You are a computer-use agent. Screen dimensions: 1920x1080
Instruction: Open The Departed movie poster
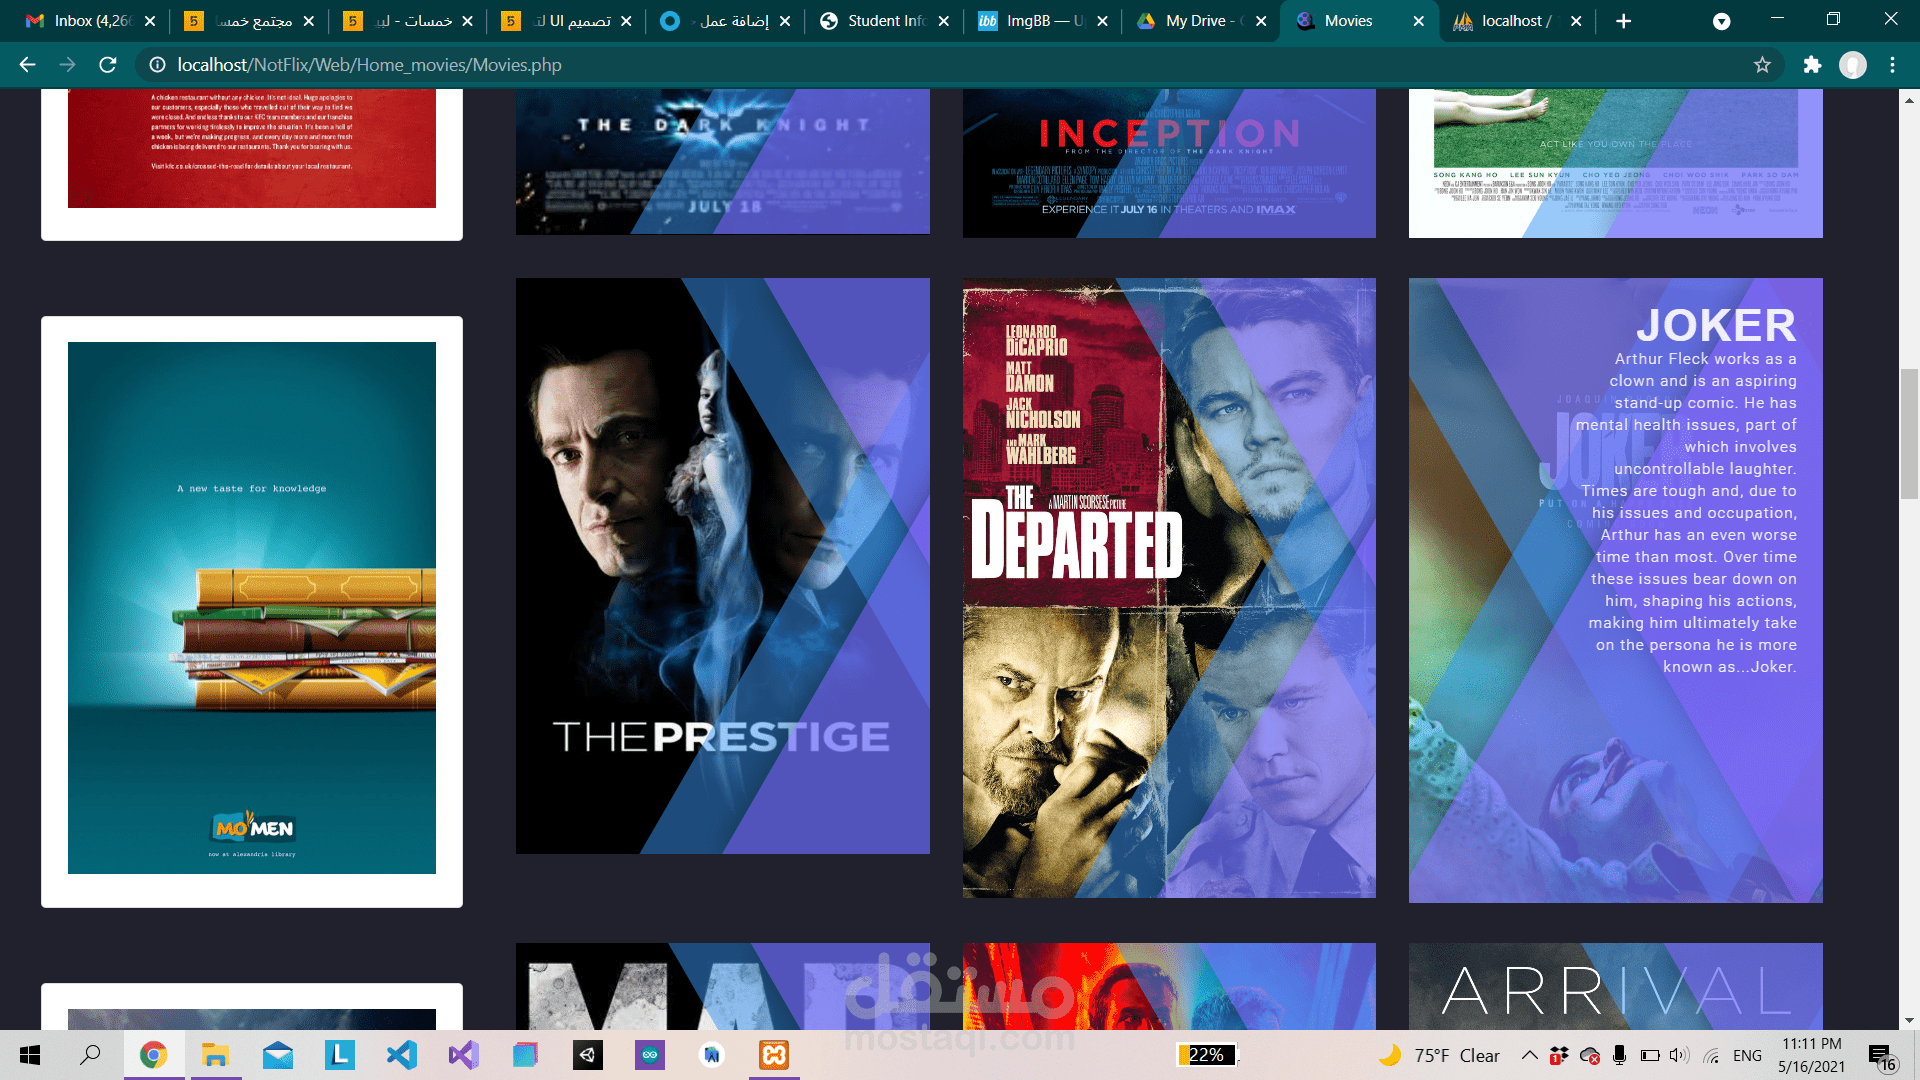click(1169, 588)
